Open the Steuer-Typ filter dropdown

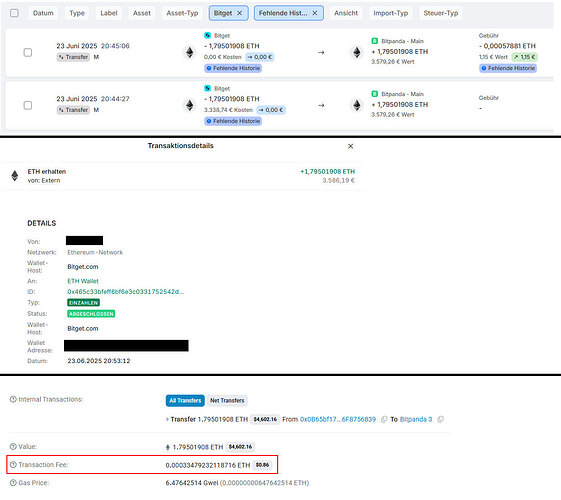441,13
